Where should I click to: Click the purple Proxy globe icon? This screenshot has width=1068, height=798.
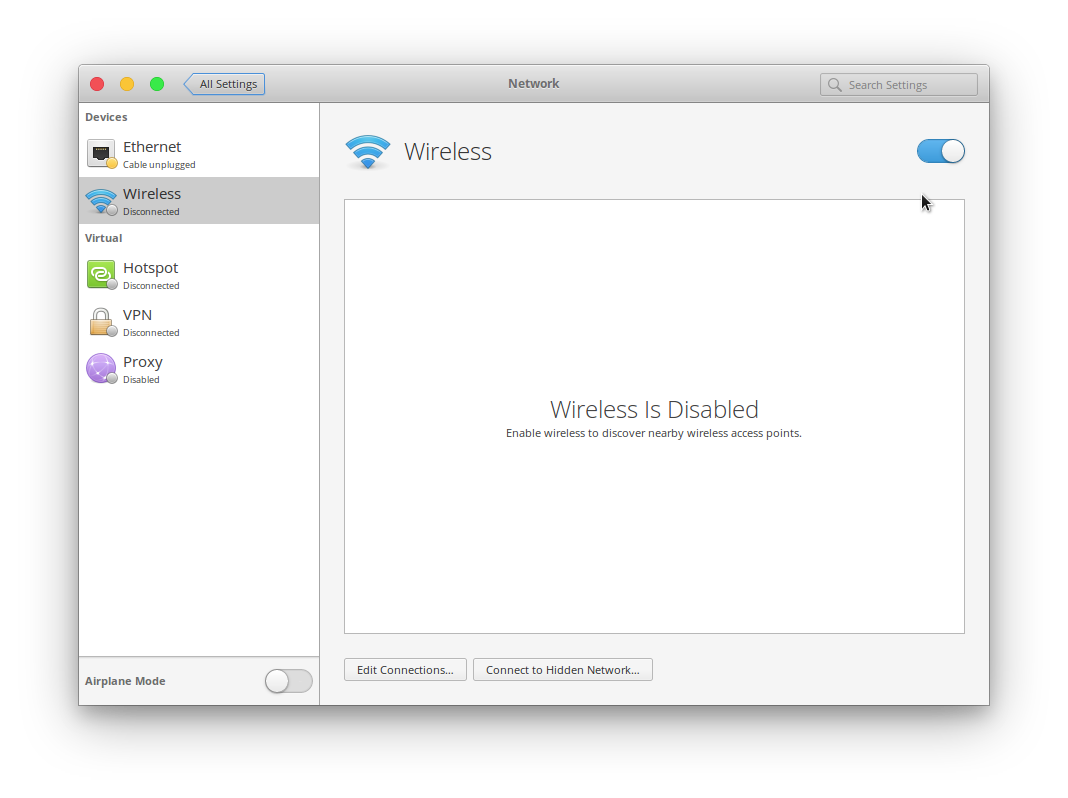pos(101,368)
